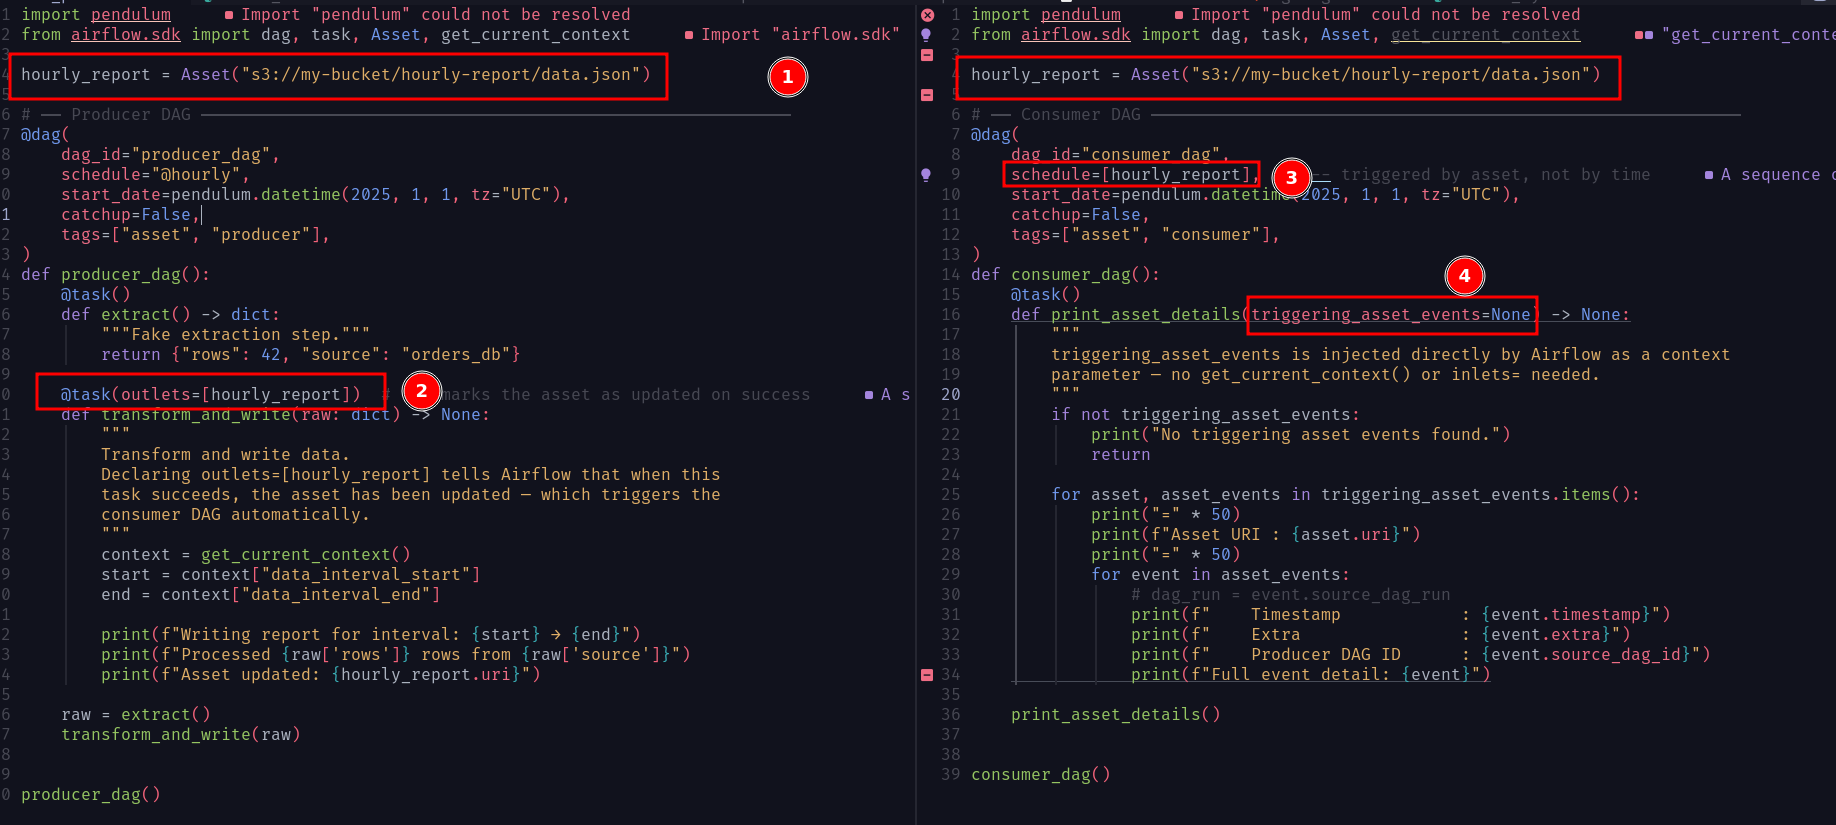Click the red error icon beside line 1
Viewport: 1836px width, 825px height.
tap(927, 15)
